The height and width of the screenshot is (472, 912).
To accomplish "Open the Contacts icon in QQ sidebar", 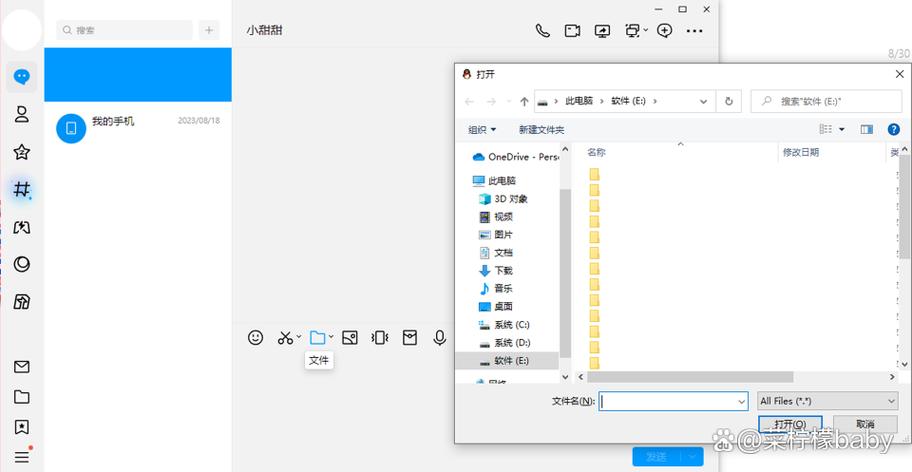I will [22, 114].
